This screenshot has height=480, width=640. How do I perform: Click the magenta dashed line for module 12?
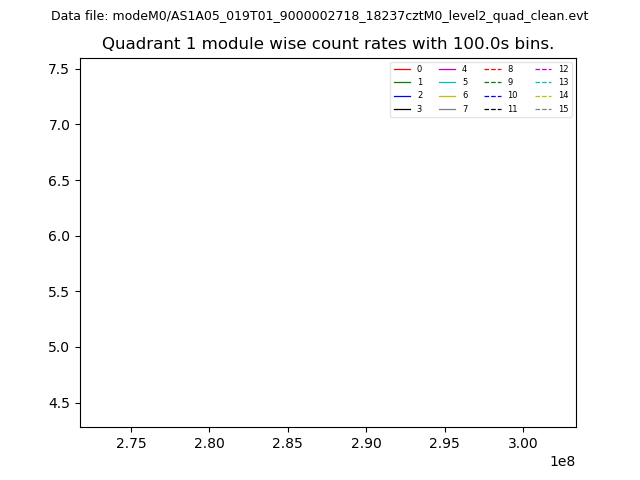[x=543, y=69]
